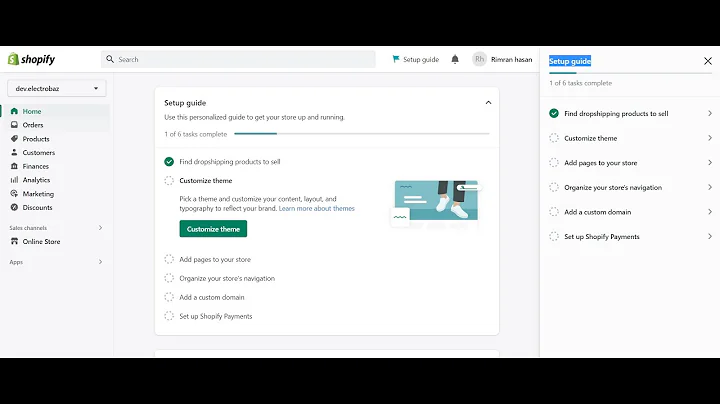Click the Discounts badge icon
Screen dimensions: 720x404
[14, 208]
